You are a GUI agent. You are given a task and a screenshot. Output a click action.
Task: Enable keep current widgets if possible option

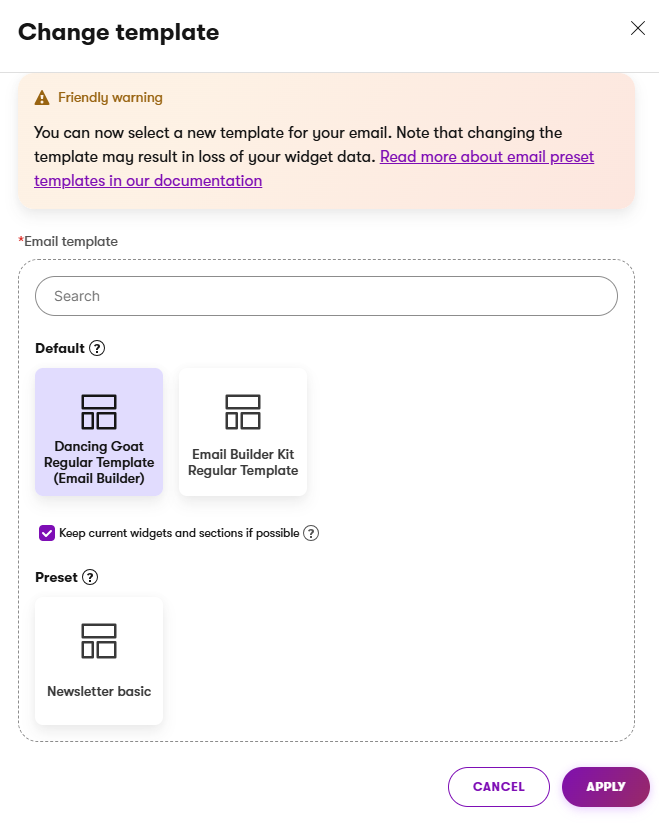pyautogui.click(x=47, y=533)
